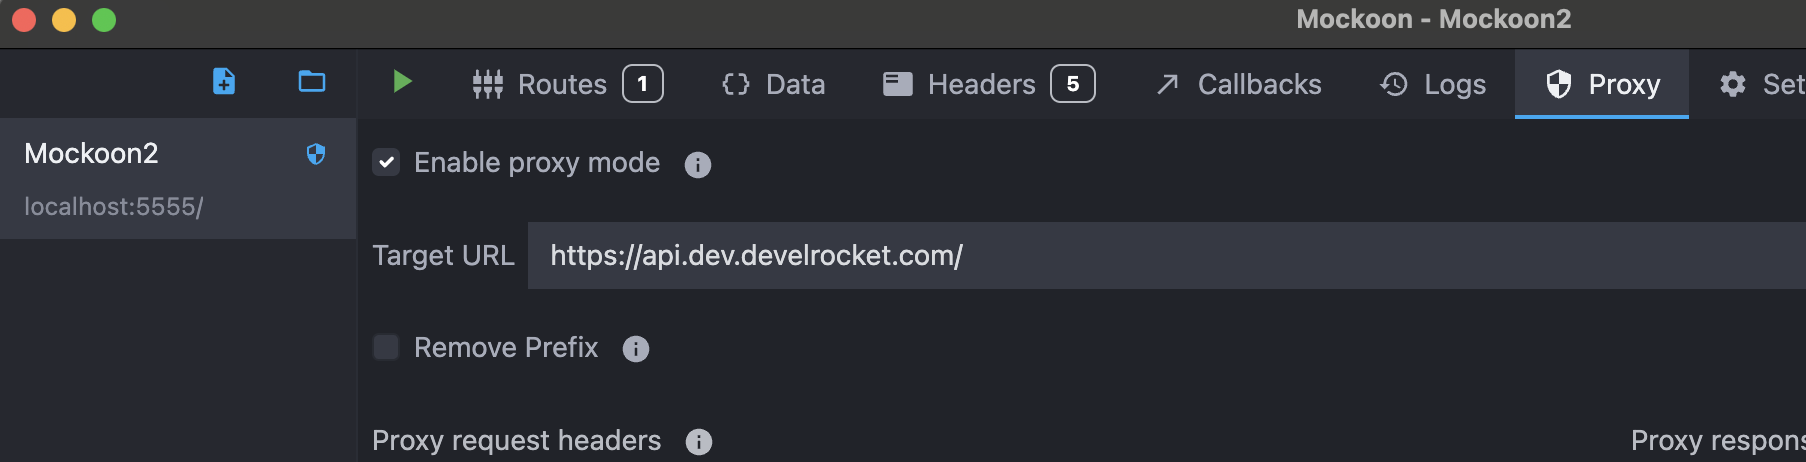Click the Proxy request headers label
This screenshot has height=462, width=1806.
point(517,441)
